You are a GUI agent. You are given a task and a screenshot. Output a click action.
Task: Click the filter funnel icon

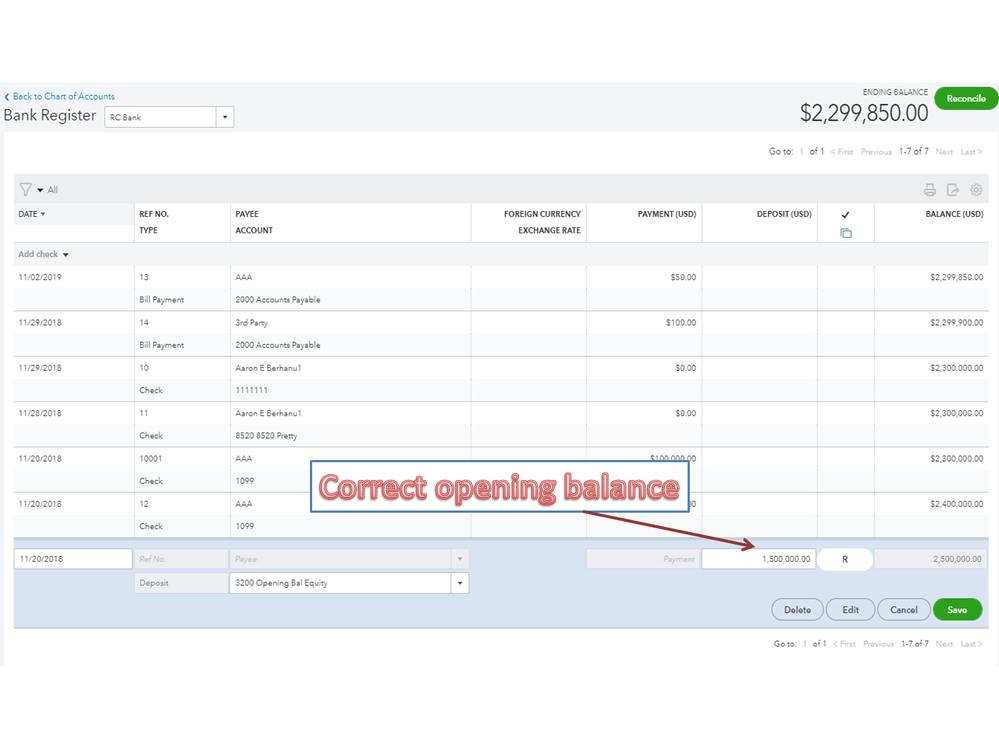[x=25, y=190]
